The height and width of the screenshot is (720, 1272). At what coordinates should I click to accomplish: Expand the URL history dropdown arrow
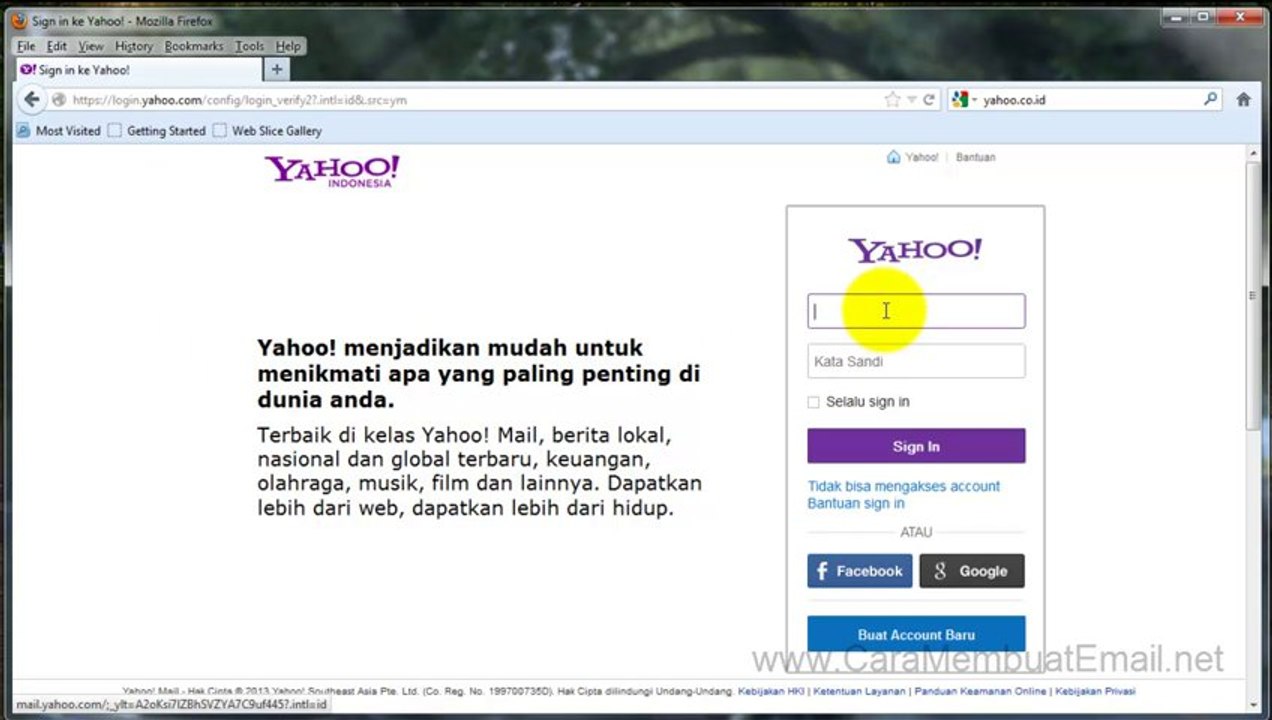(911, 100)
